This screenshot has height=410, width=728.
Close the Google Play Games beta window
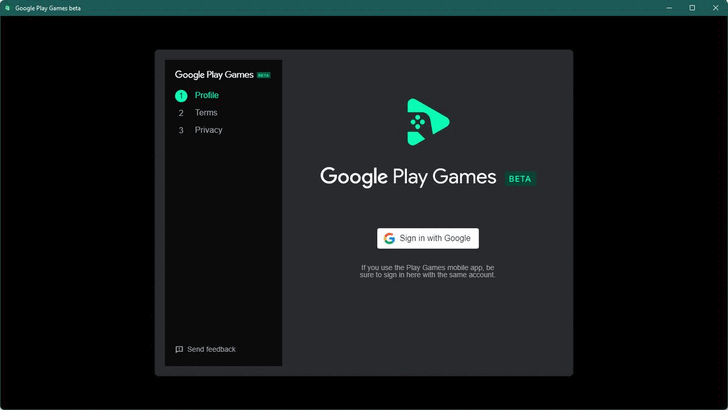[715, 8]
